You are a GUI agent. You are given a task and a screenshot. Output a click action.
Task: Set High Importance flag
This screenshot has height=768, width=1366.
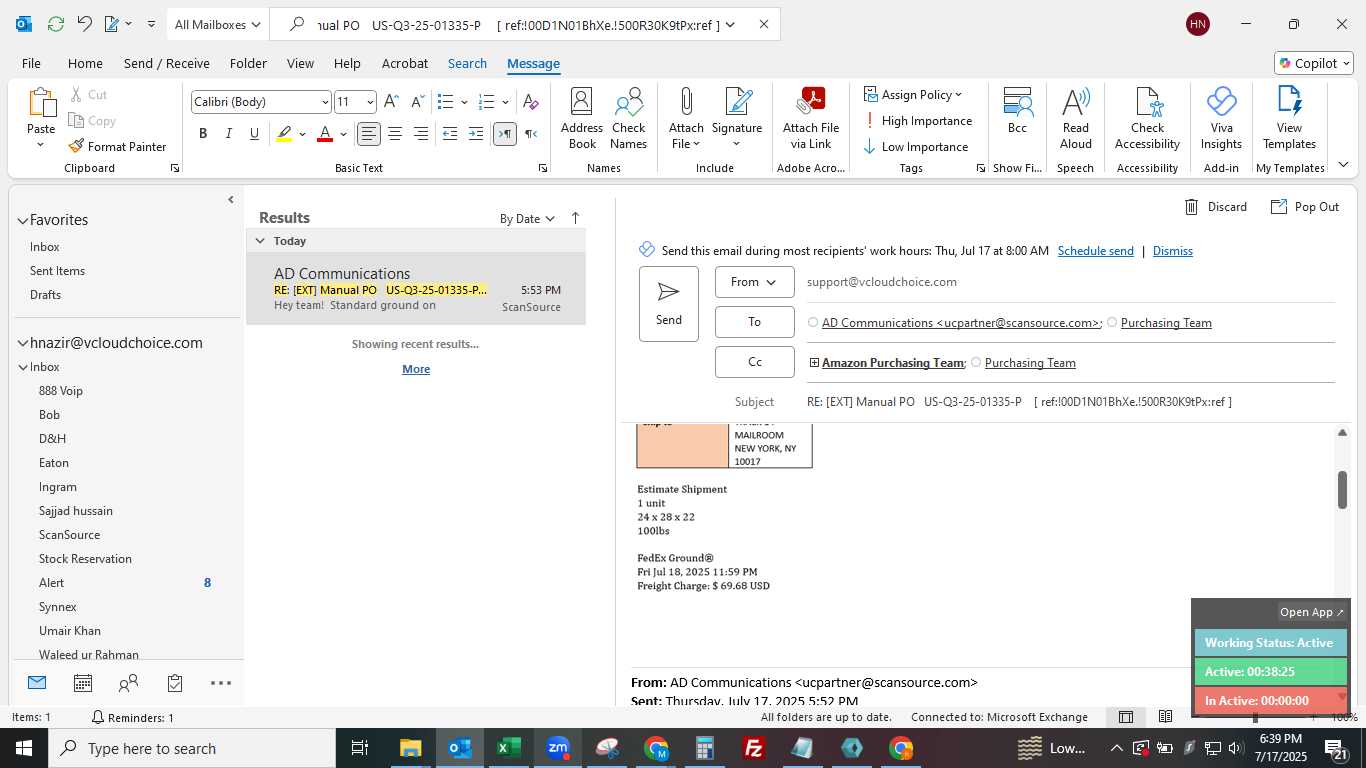tap(917, 120)
